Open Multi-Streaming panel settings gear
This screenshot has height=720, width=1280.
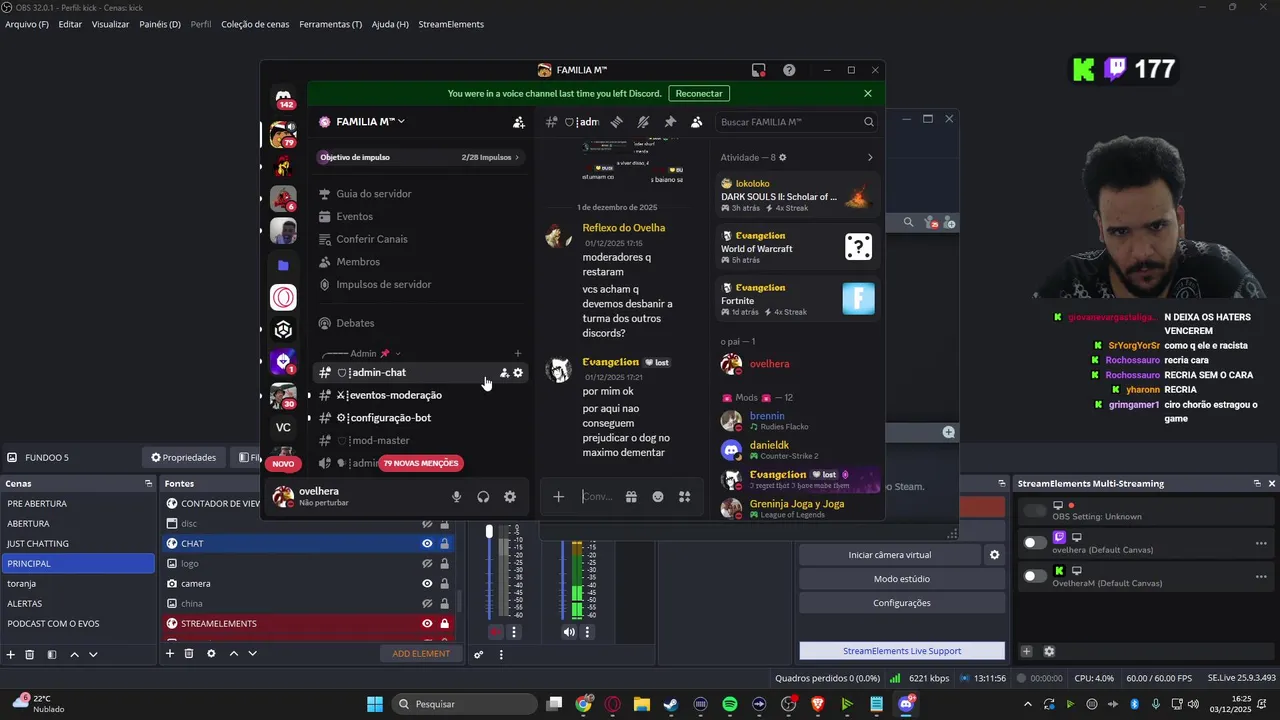[1049, 652]
